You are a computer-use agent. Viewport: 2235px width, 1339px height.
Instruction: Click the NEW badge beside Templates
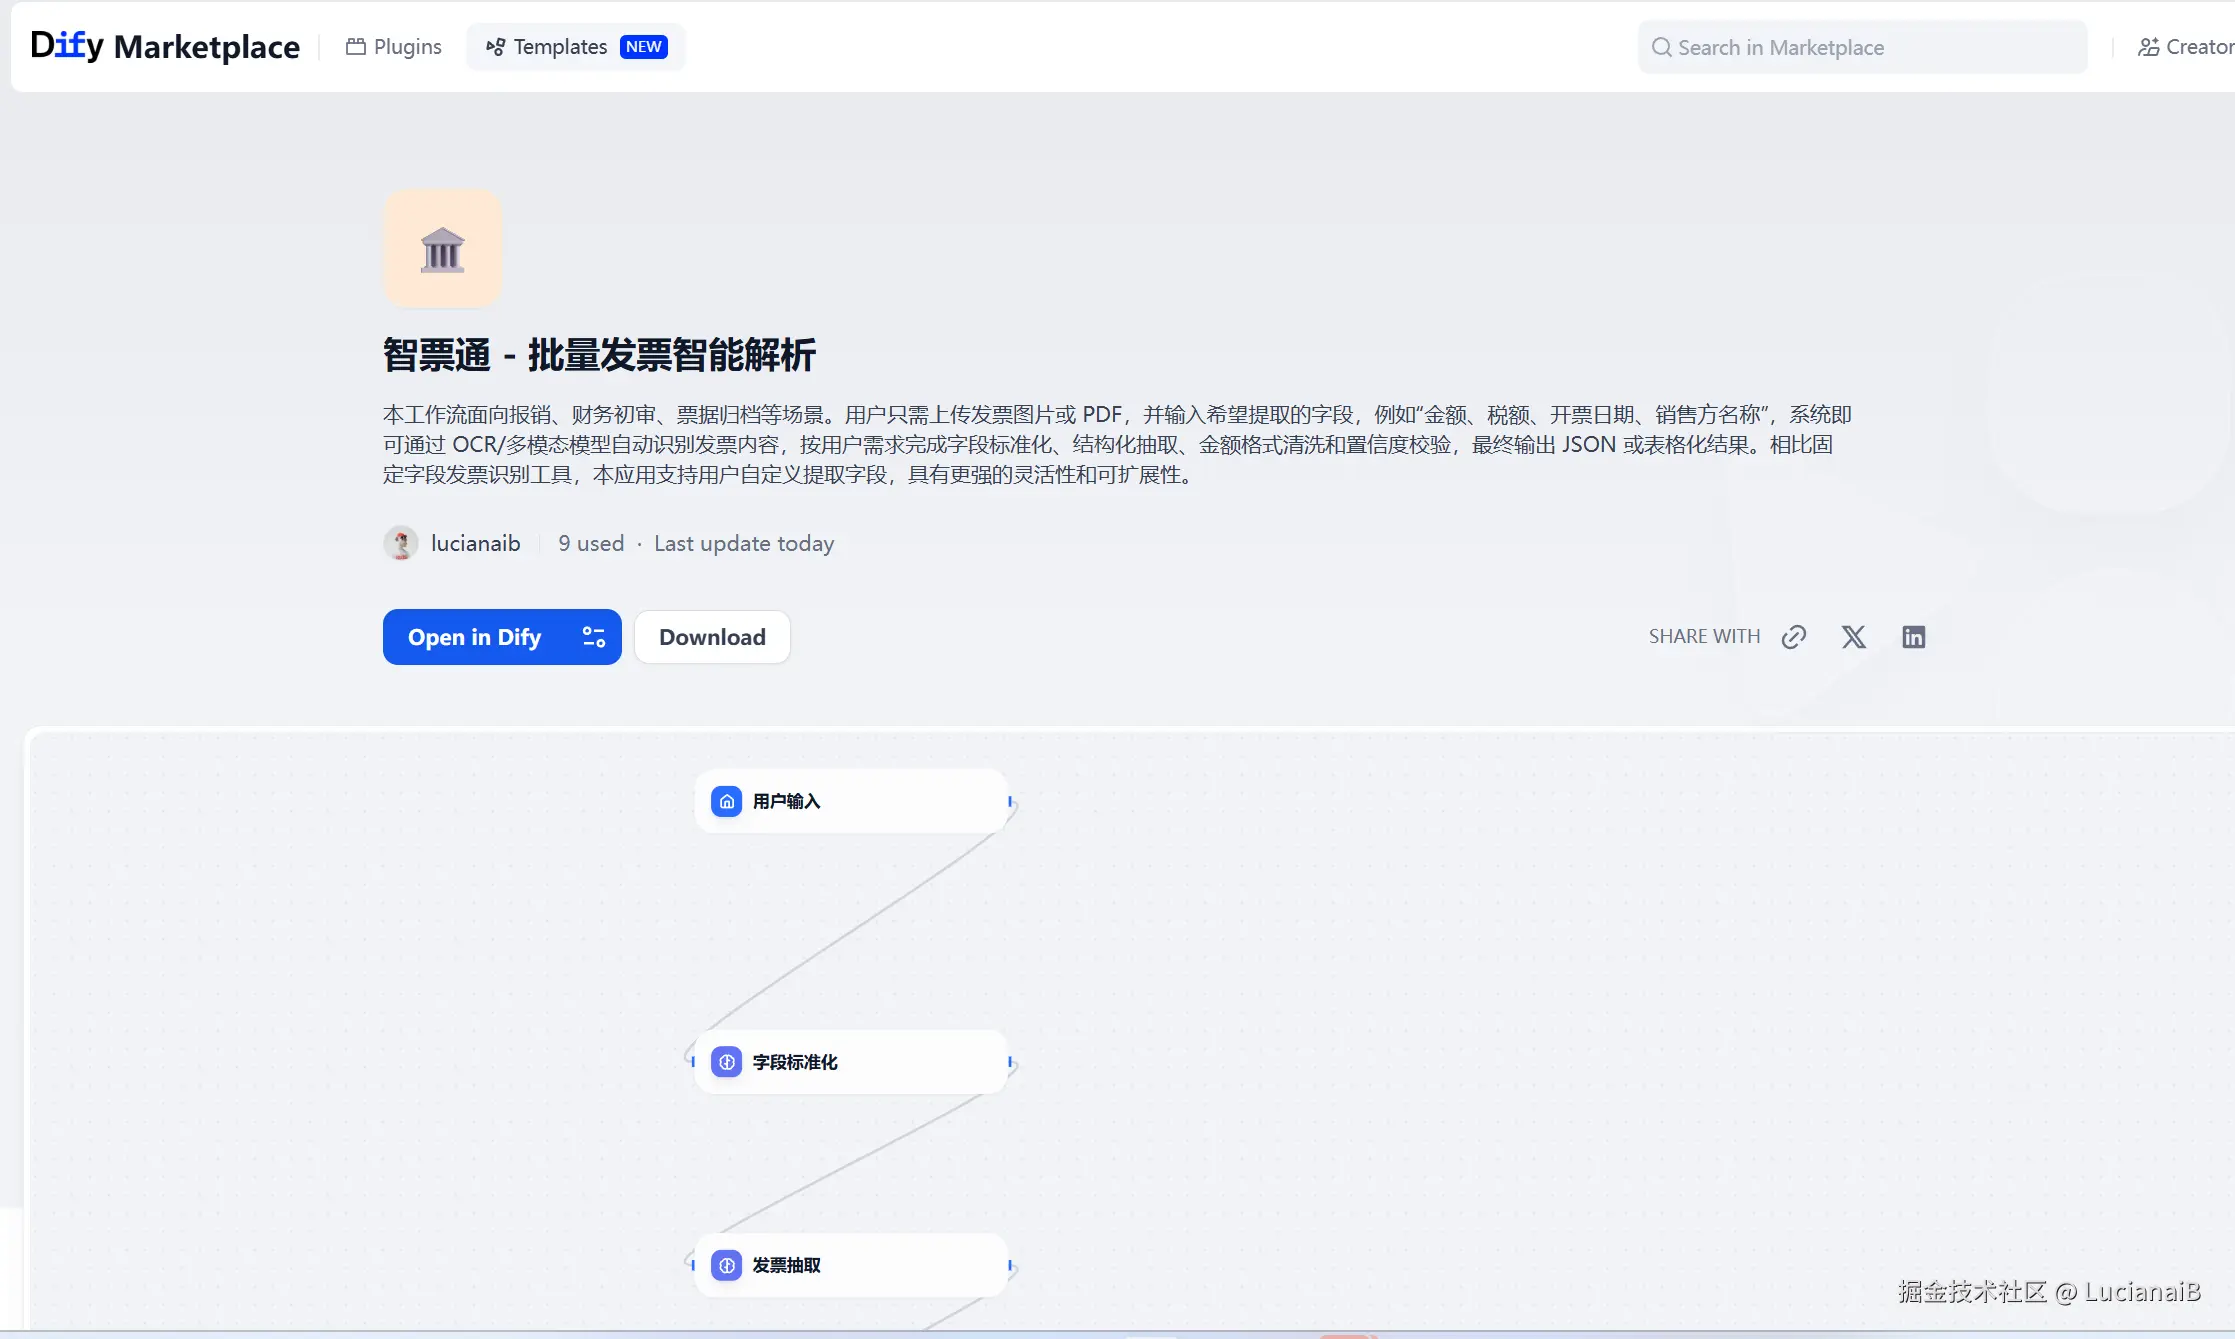(x=644, y=47)
